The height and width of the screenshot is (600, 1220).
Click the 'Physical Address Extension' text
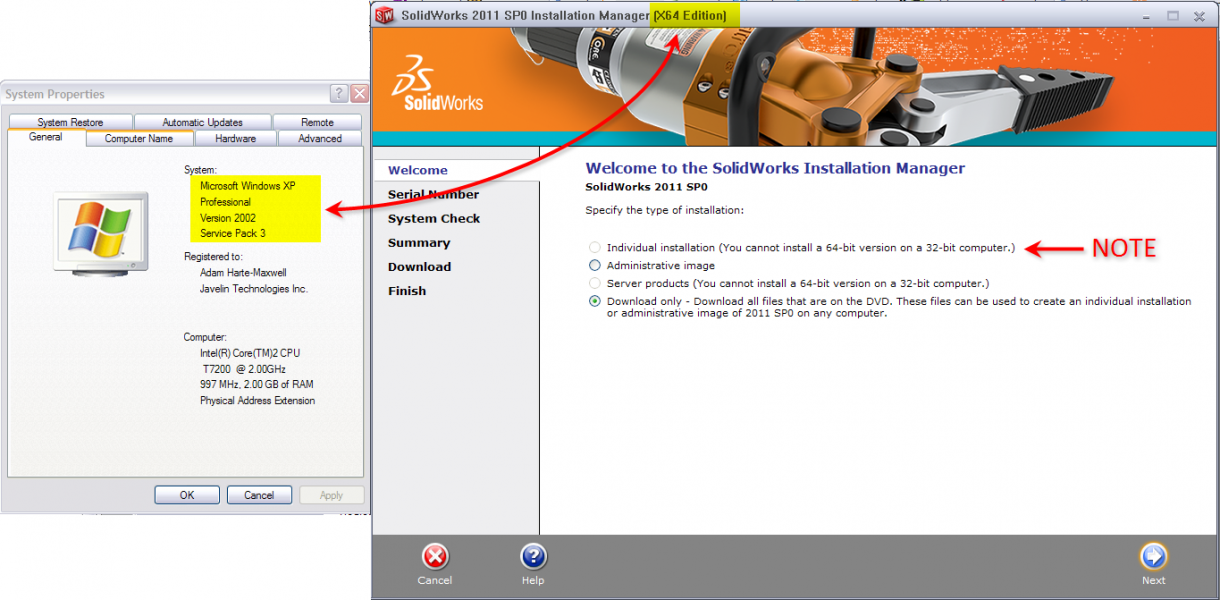tap(257, 401)
